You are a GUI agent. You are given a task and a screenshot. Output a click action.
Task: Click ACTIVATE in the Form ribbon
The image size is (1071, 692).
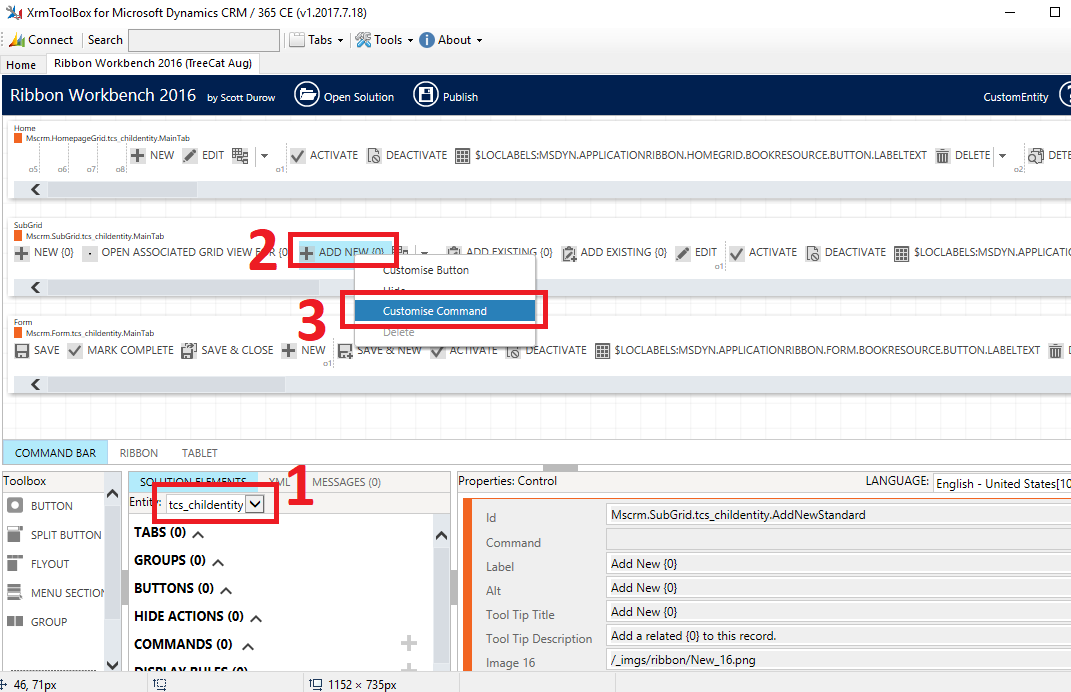464,350
